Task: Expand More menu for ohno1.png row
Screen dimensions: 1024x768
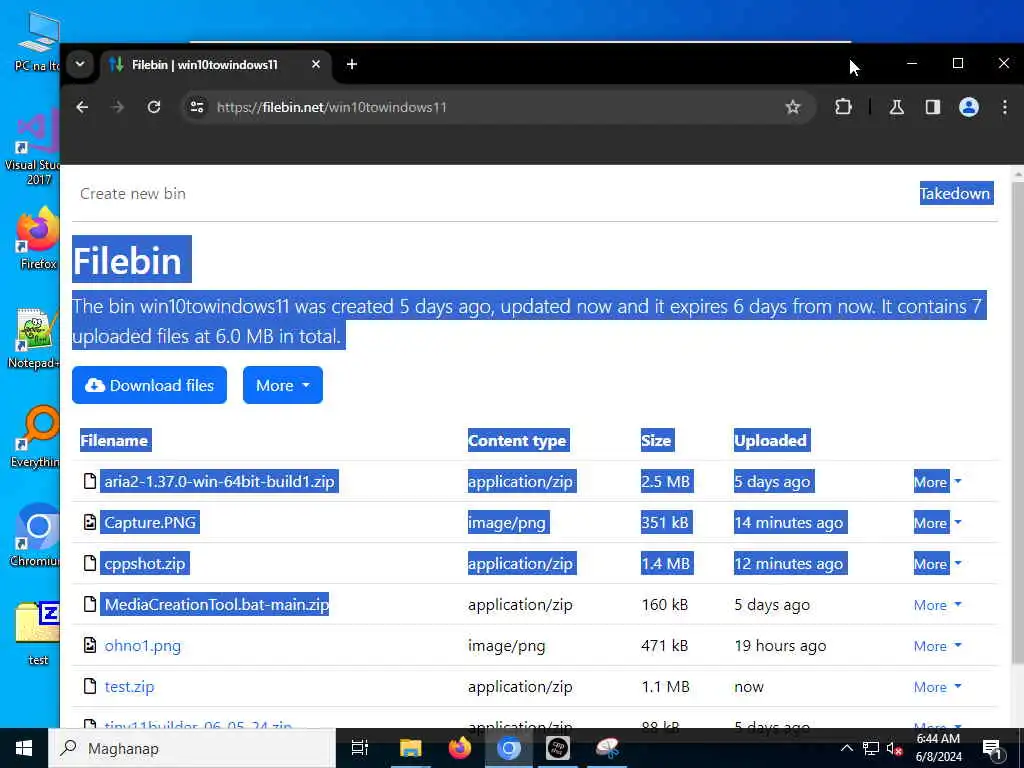Action: point(937,646)
